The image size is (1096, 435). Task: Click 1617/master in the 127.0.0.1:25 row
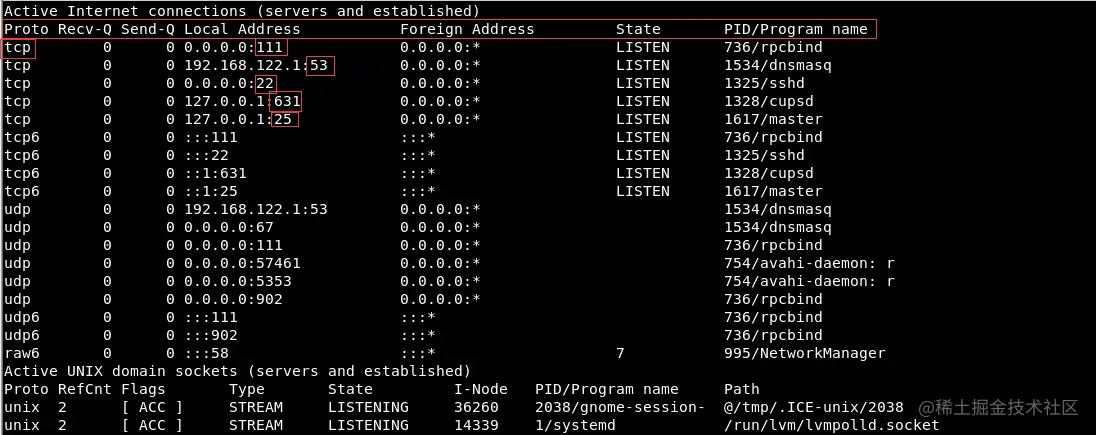click(x=773, y=119)
